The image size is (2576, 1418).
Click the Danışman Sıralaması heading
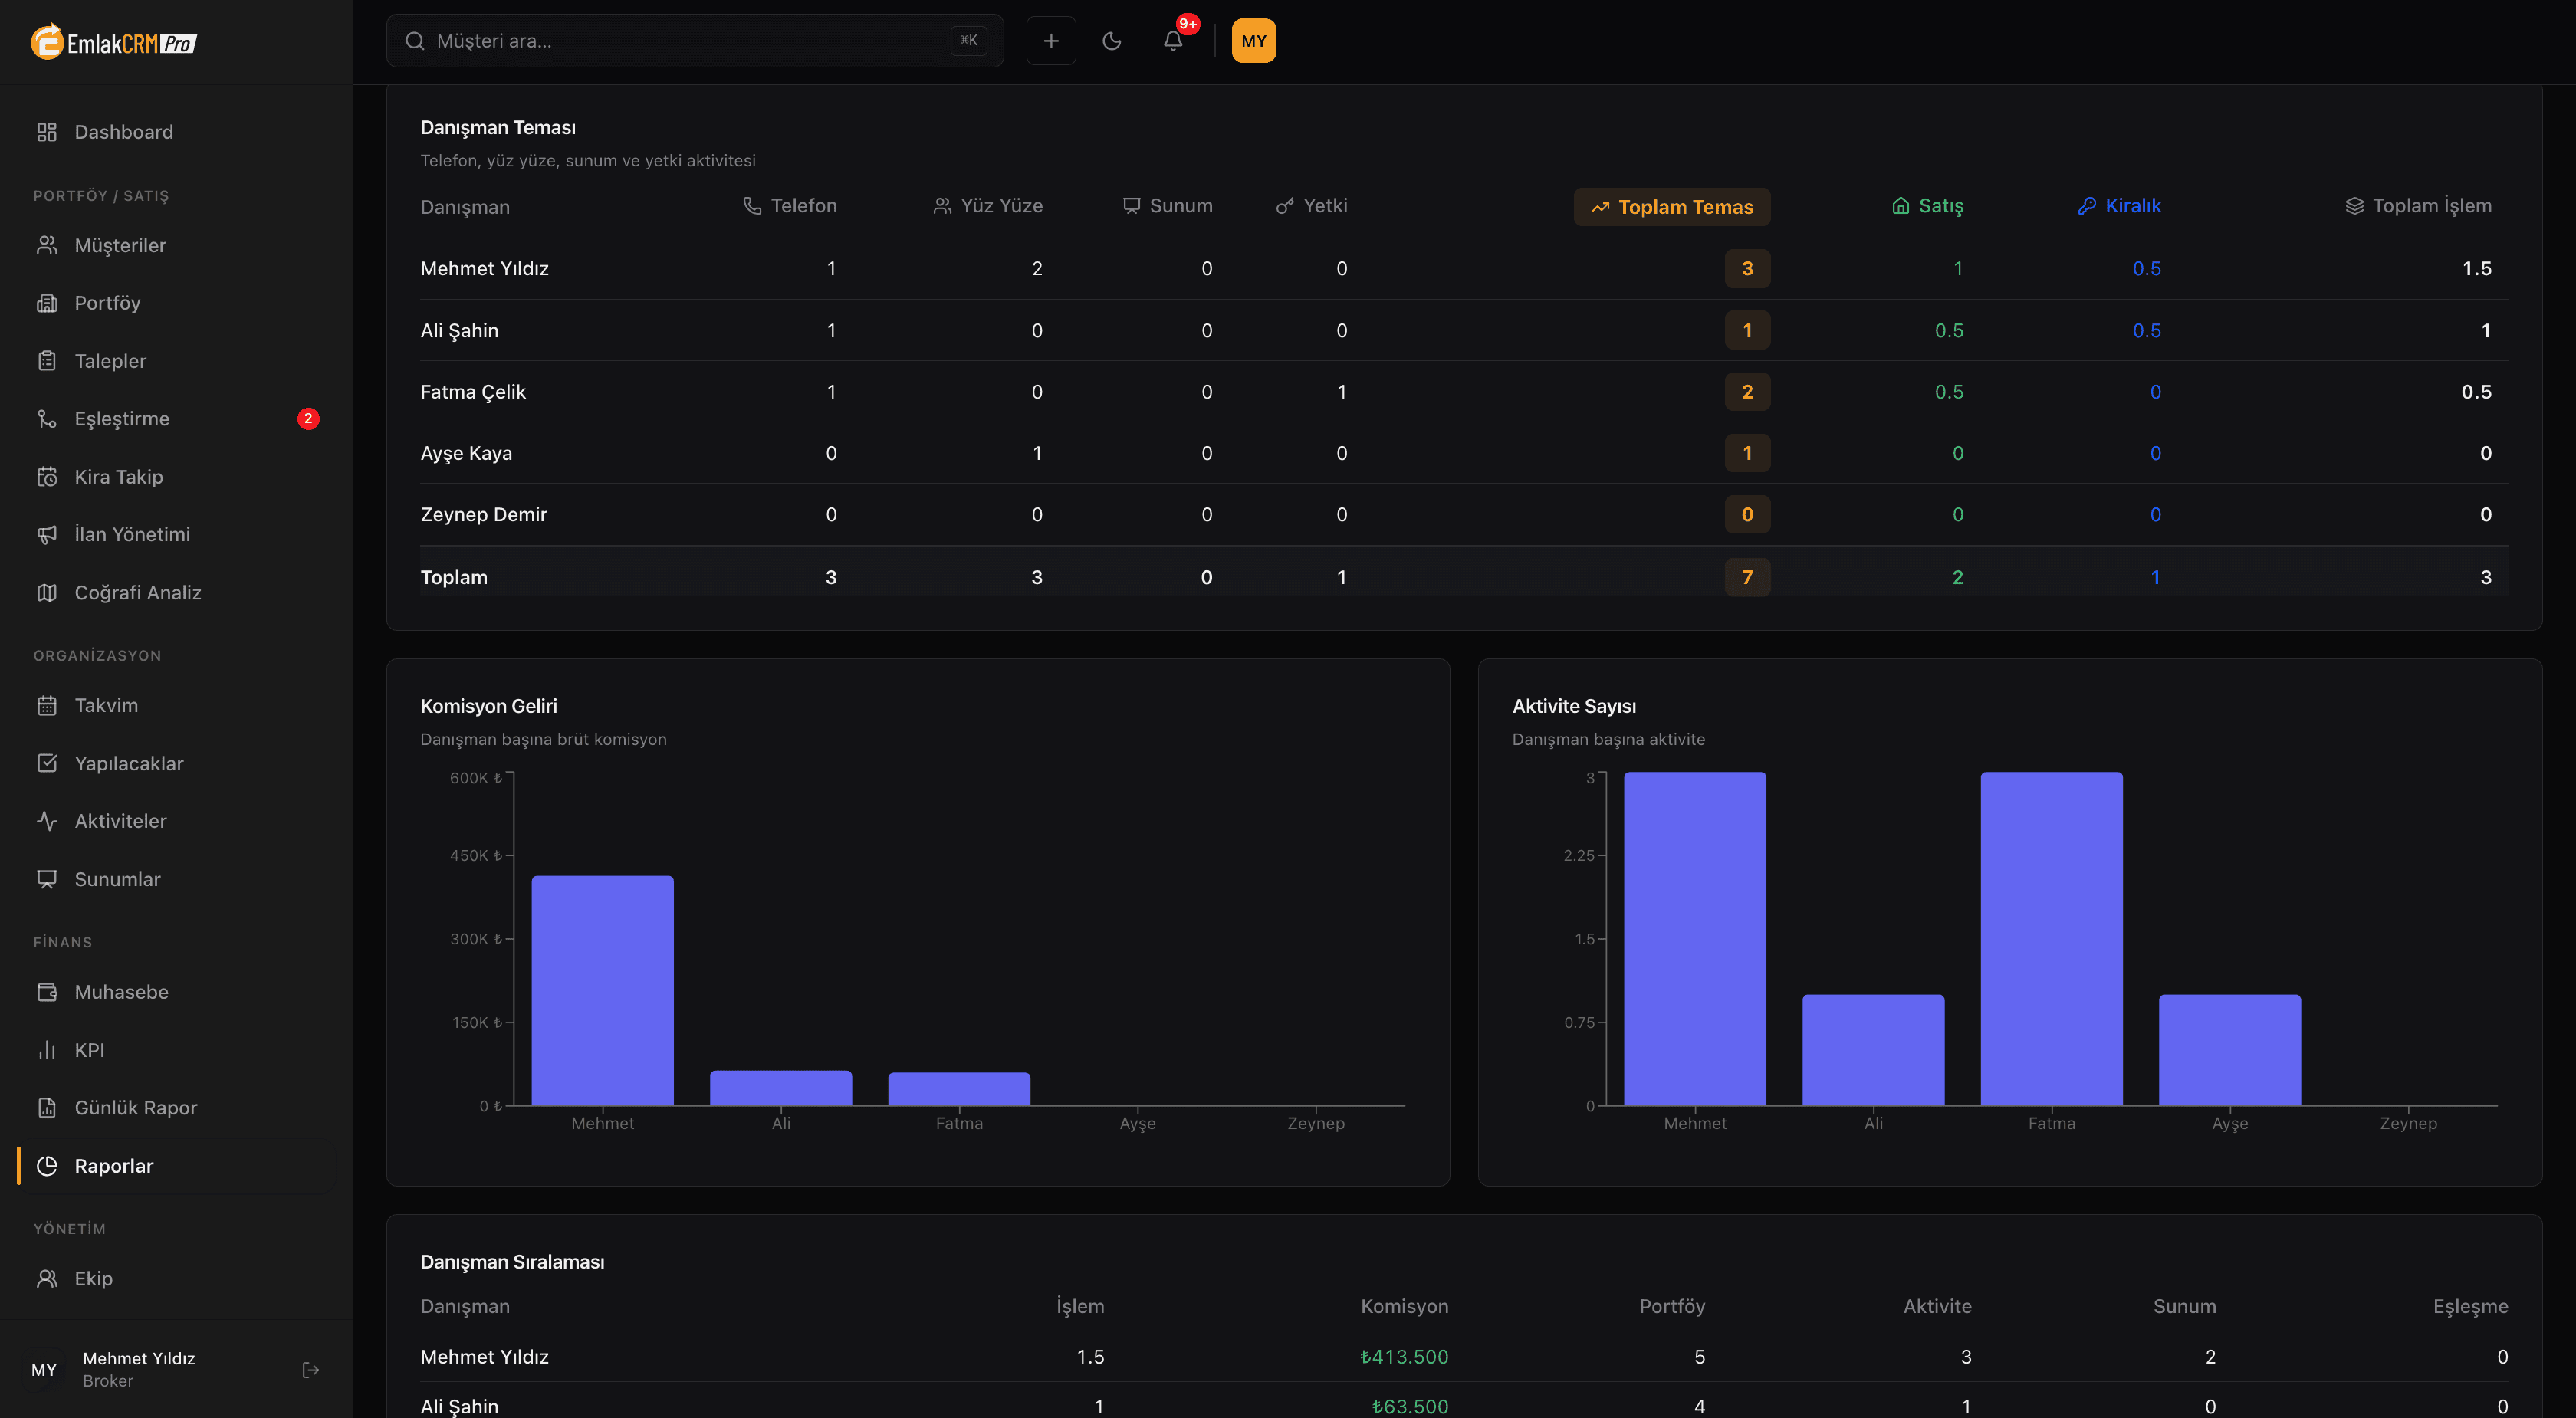point(512,1262)
